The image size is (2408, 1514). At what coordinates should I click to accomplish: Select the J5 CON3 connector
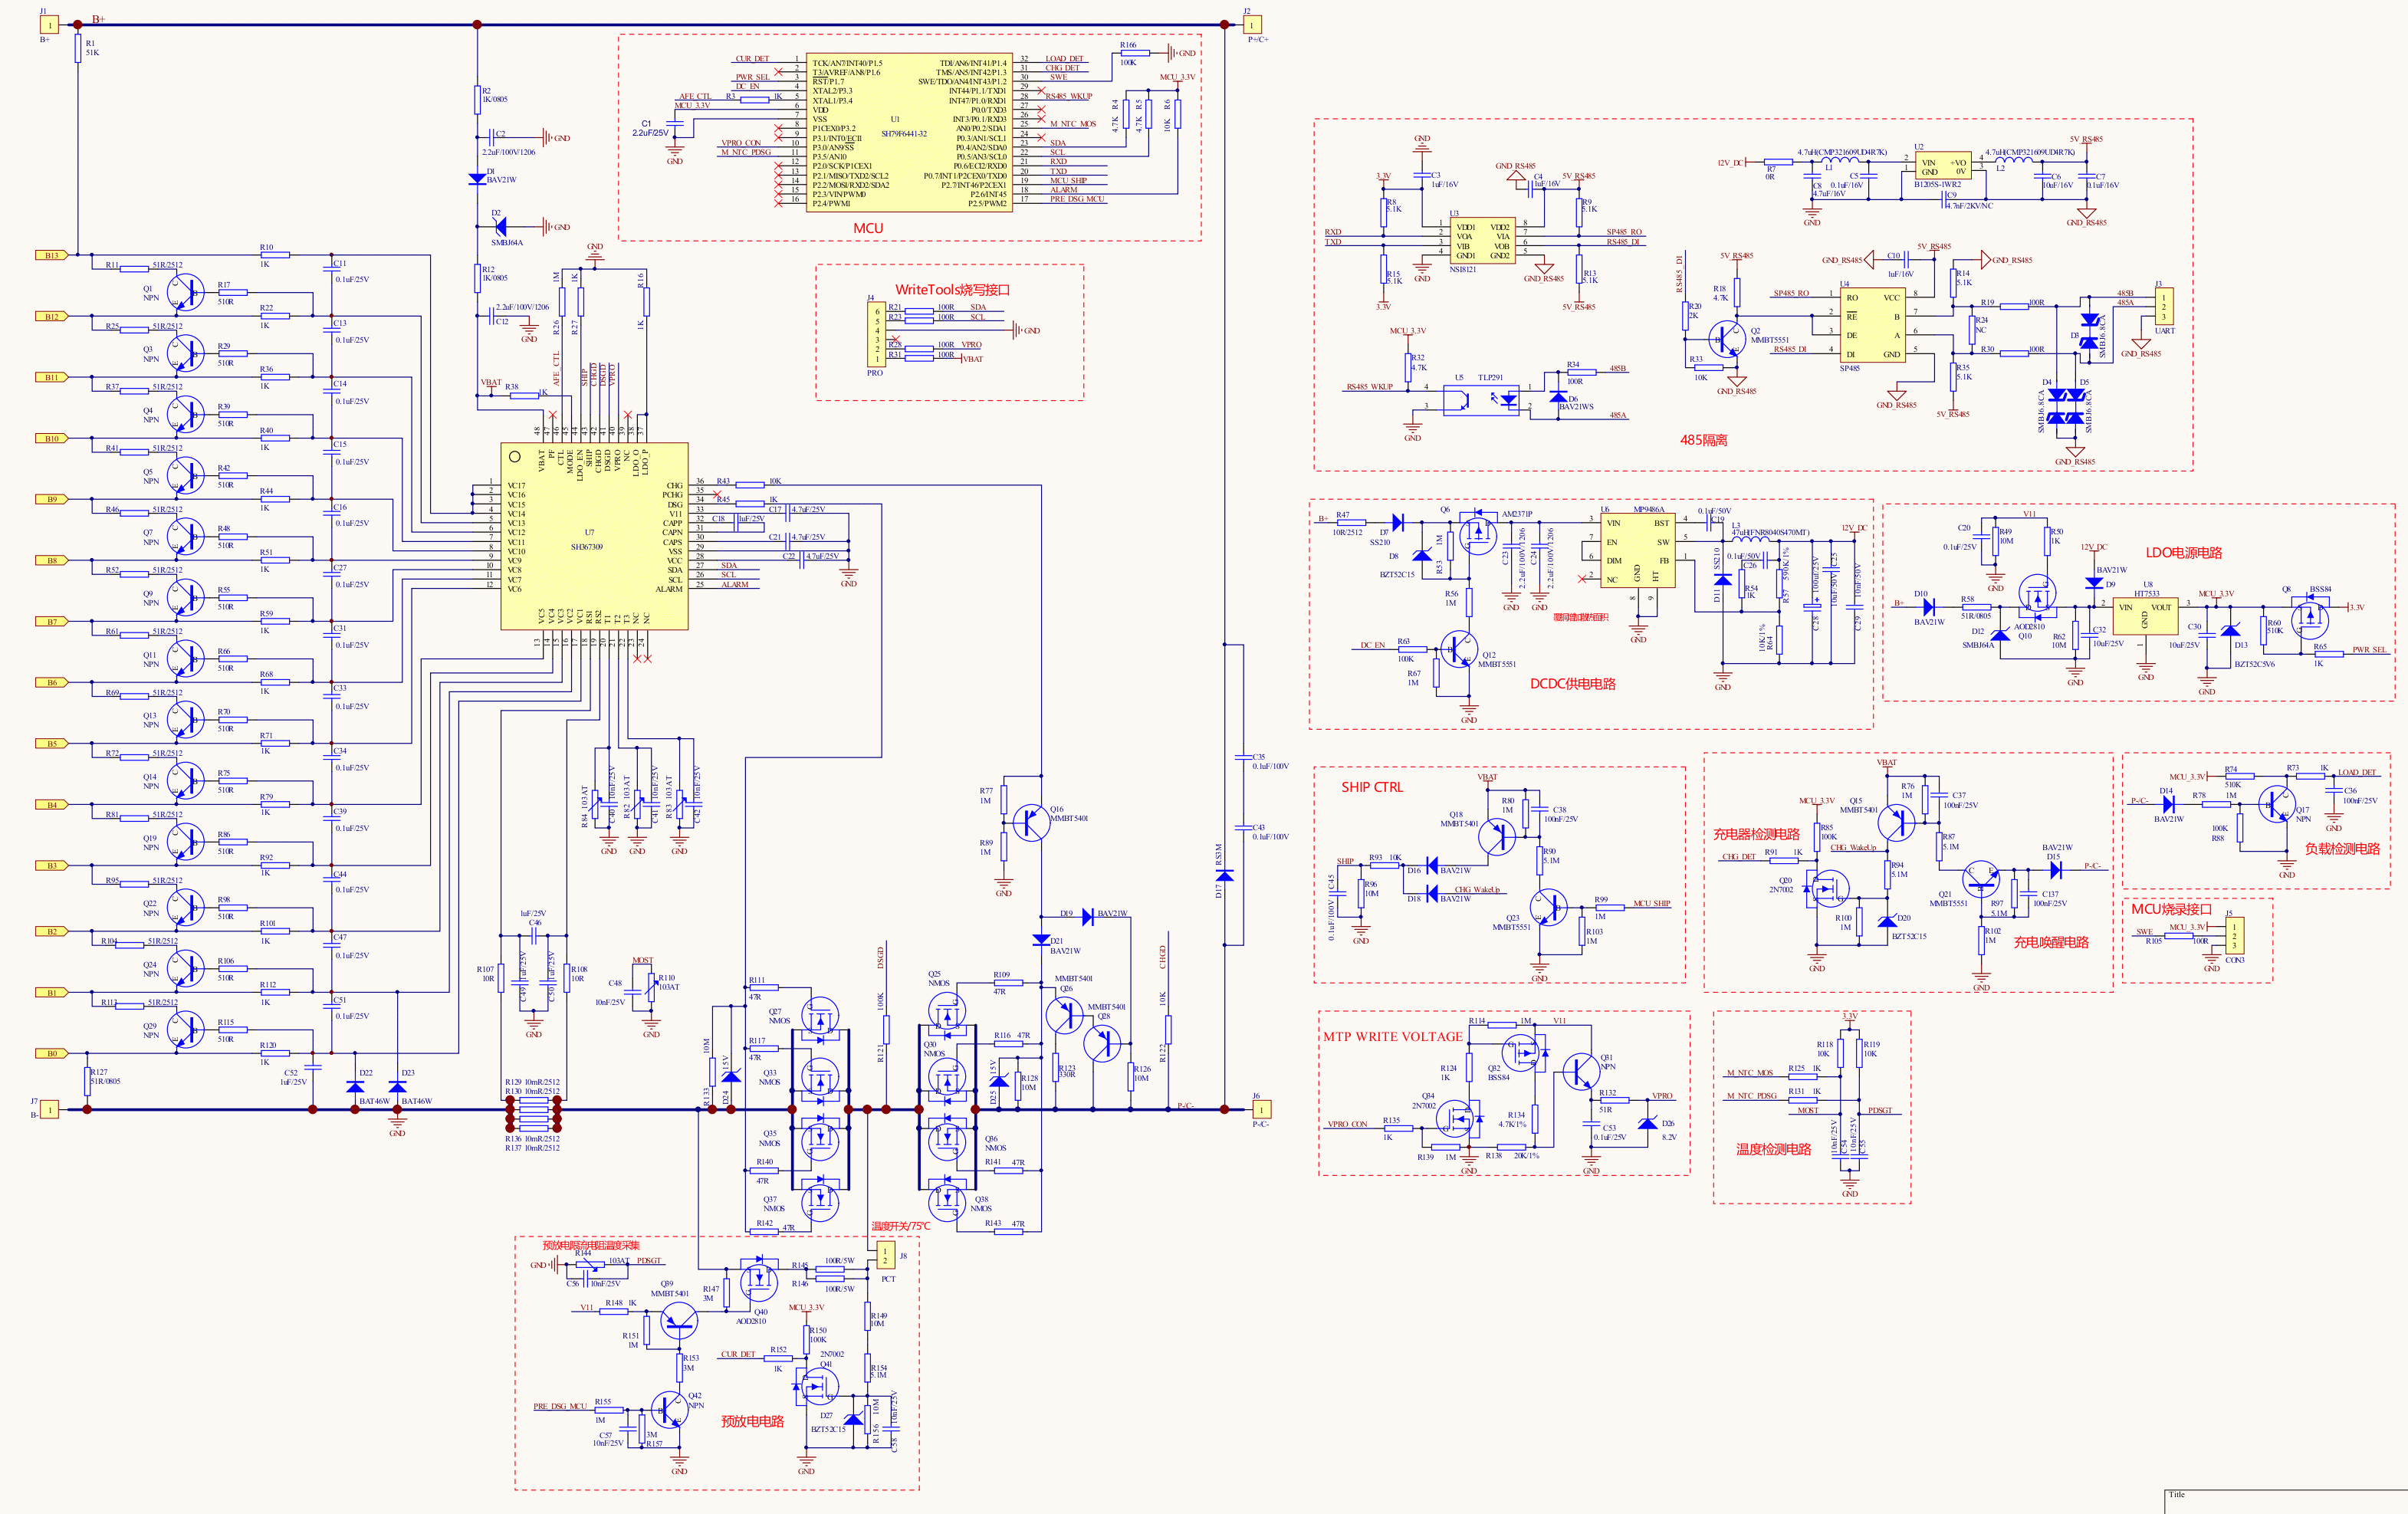click(x=2234, y=936)
